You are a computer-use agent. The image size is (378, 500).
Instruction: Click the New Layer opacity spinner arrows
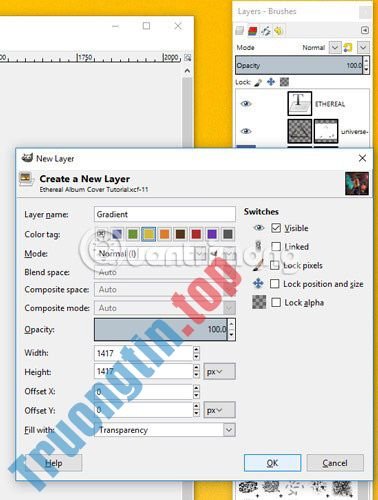coord(231,329)
